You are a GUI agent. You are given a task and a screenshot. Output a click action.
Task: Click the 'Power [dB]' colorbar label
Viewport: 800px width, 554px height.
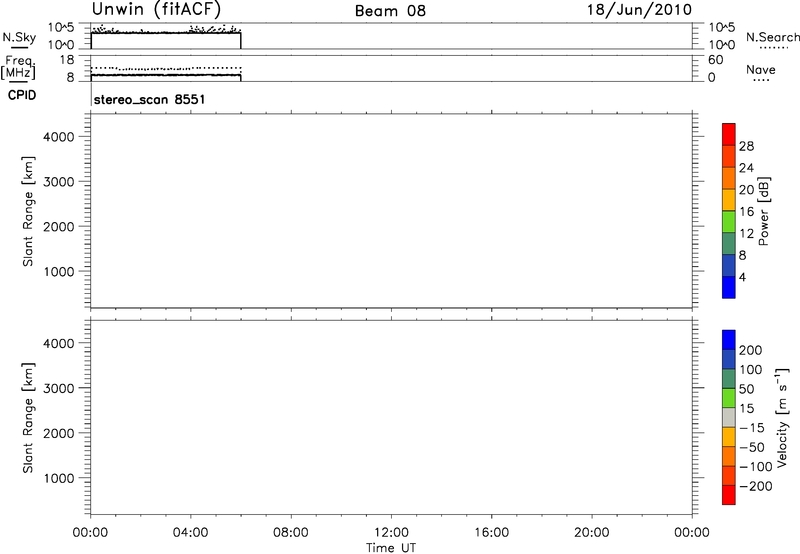(x=764, y=211)
